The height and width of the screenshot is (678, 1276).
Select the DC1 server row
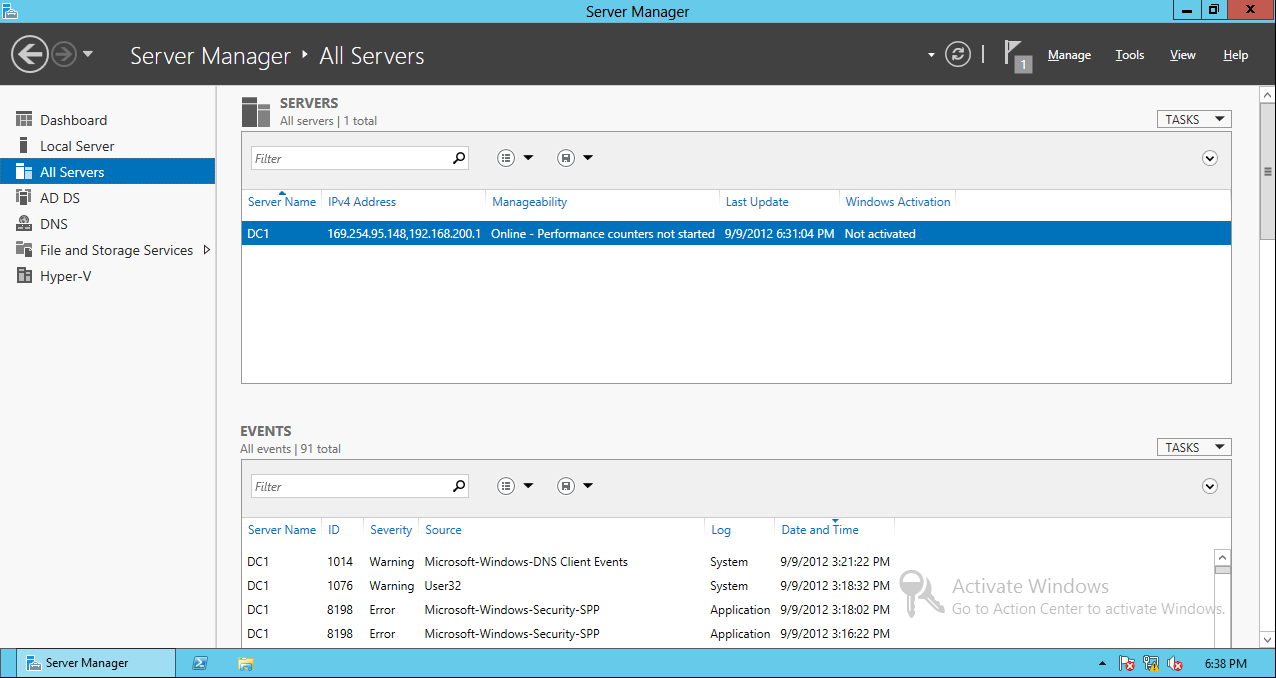pyautogui.click(x=600, y=233)
